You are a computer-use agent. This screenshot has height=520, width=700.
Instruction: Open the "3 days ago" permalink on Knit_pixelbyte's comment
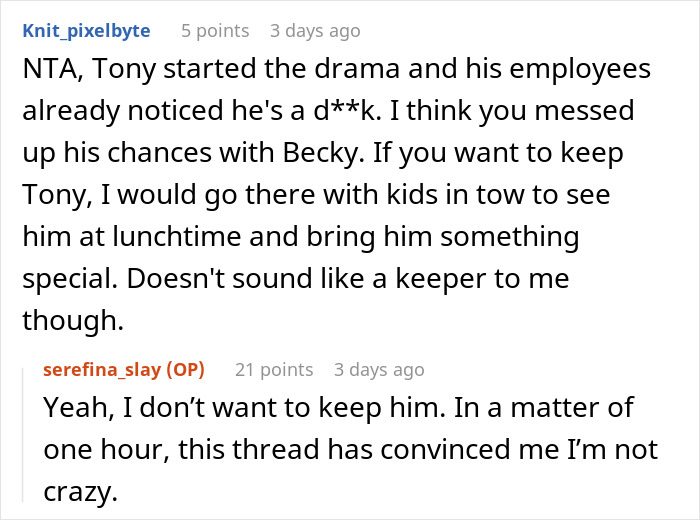(315, 31)
